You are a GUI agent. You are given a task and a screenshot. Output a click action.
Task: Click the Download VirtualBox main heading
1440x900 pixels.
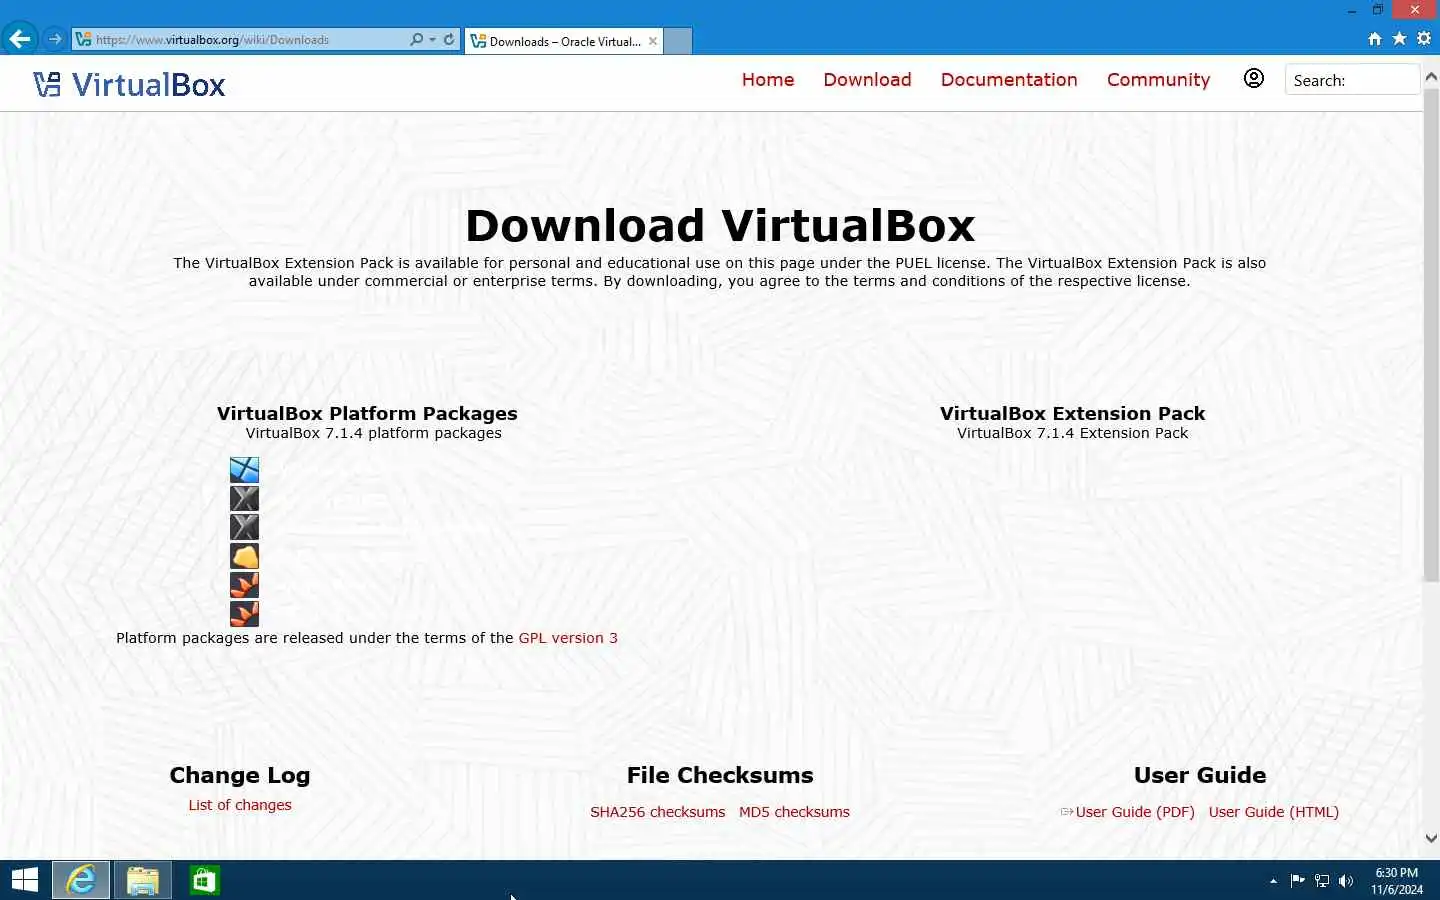click(720, 225)
